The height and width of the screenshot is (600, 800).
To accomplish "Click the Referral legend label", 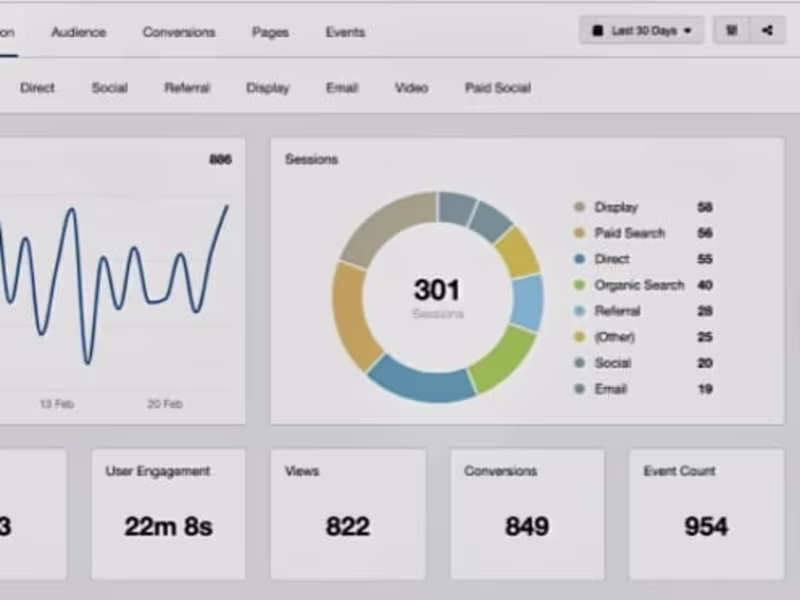I will pyautogui.click(x=617, y=311).
